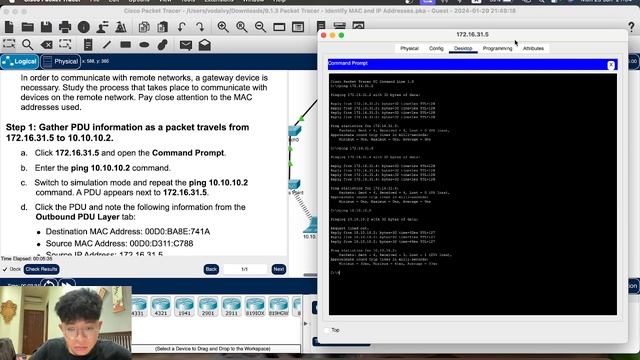This screenshot has height=360, width=640.
Task: Select the 2911 router device
Action: pos(231,307)
